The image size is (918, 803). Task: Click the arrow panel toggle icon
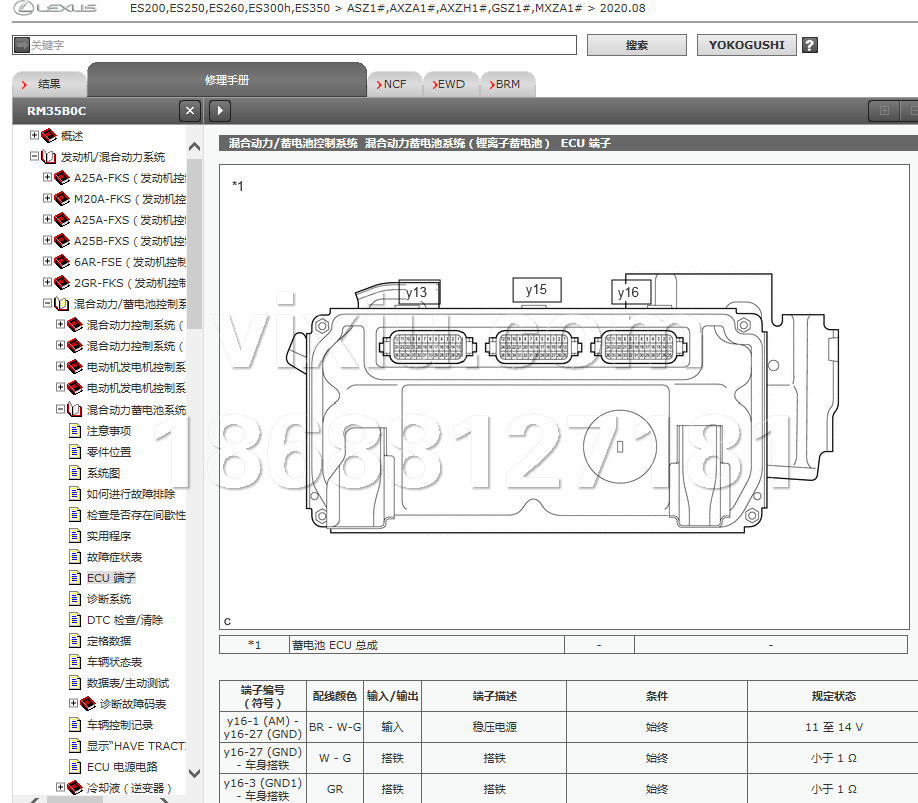pyautogui.click(x=221, y=111)
